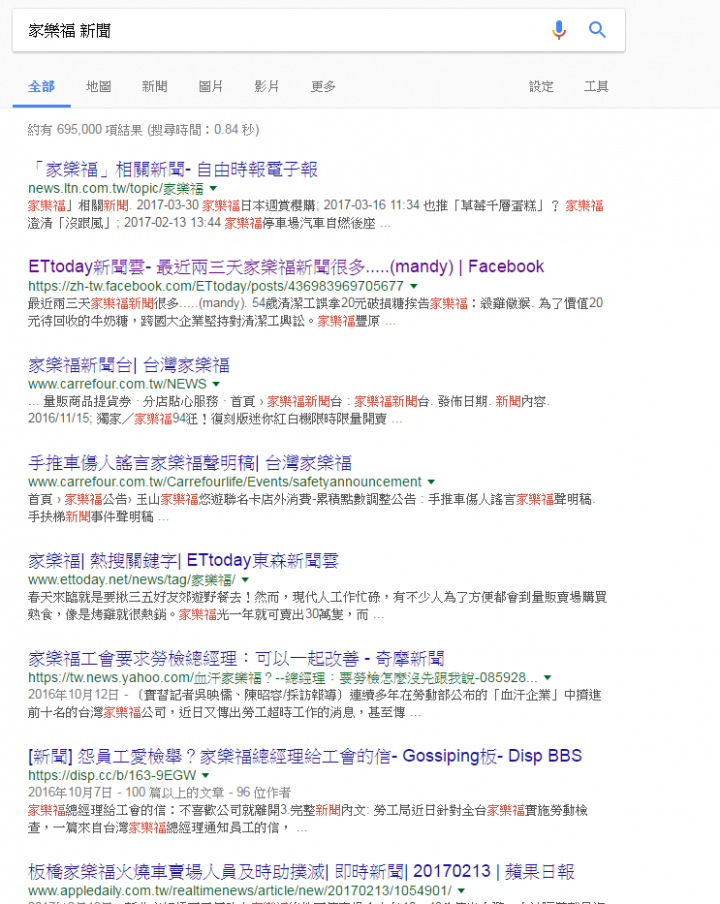Open 板橋家樂福火燒車 蘋果日報 result
Viewport: 720px width, 904px height.
301,871
